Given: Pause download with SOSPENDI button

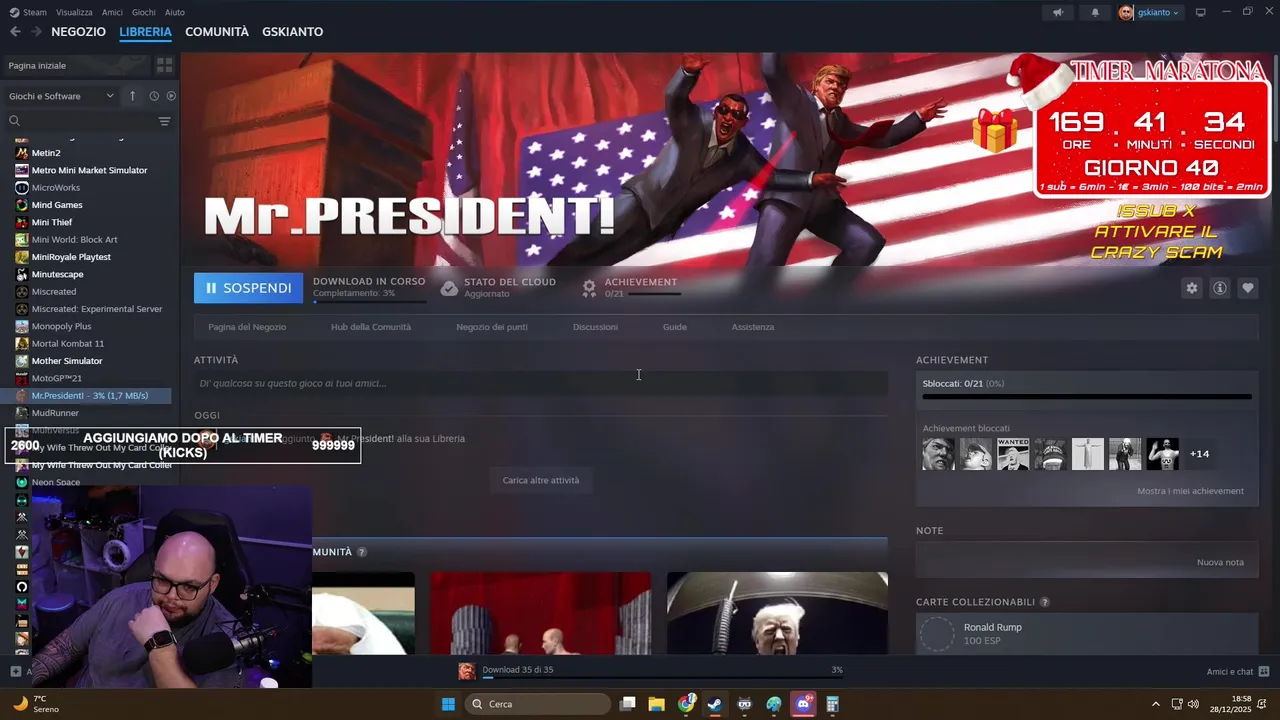Looking at the screenshot, I should (x=248, y=288).
